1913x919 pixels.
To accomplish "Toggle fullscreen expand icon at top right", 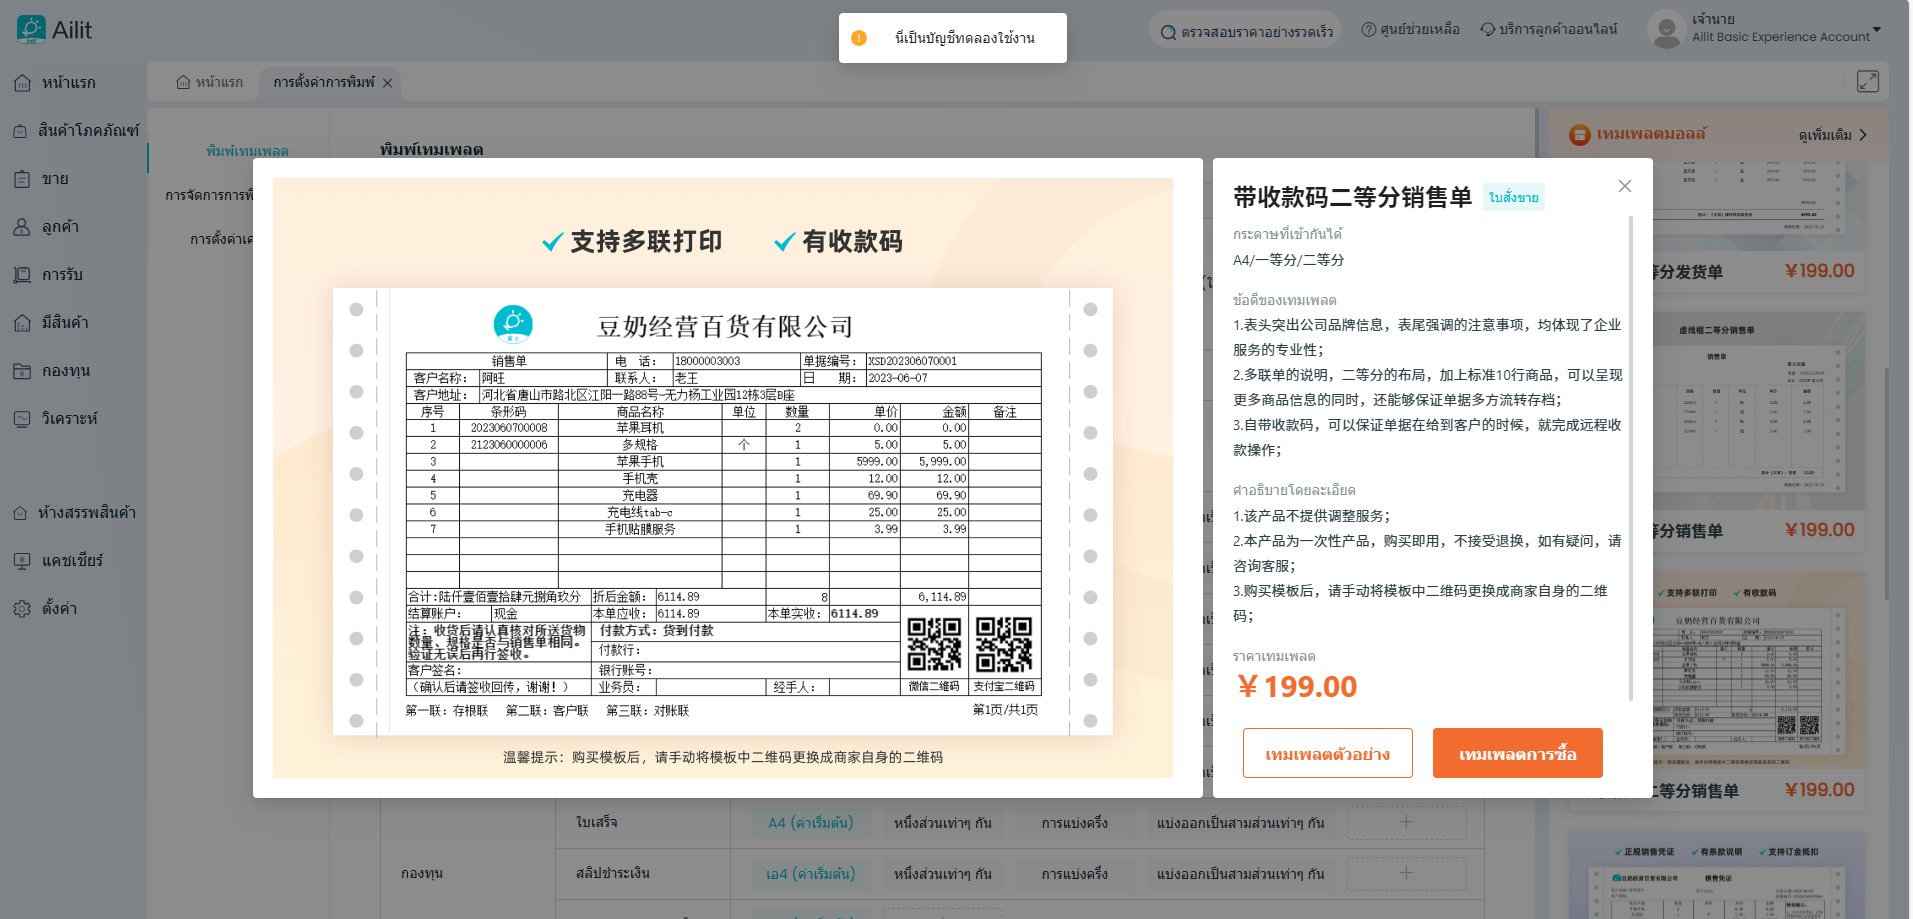I will pos(1867,82).
